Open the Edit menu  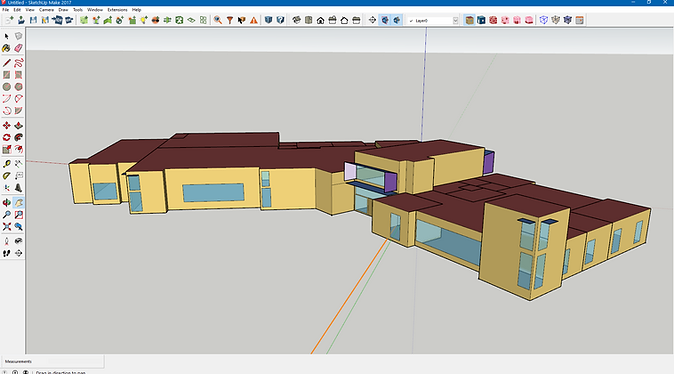pyautogui.click(x=17, y=9)
